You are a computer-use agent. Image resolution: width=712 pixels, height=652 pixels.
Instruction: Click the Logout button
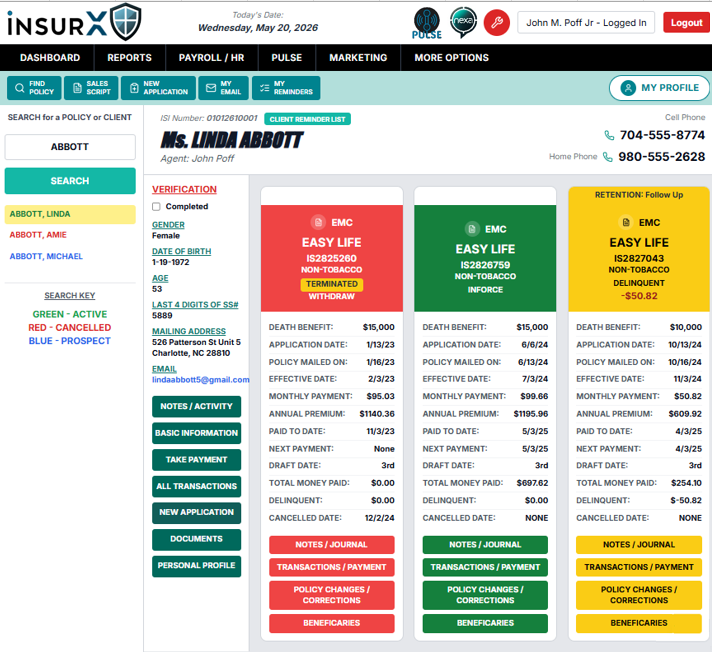(x=686, y=23)
